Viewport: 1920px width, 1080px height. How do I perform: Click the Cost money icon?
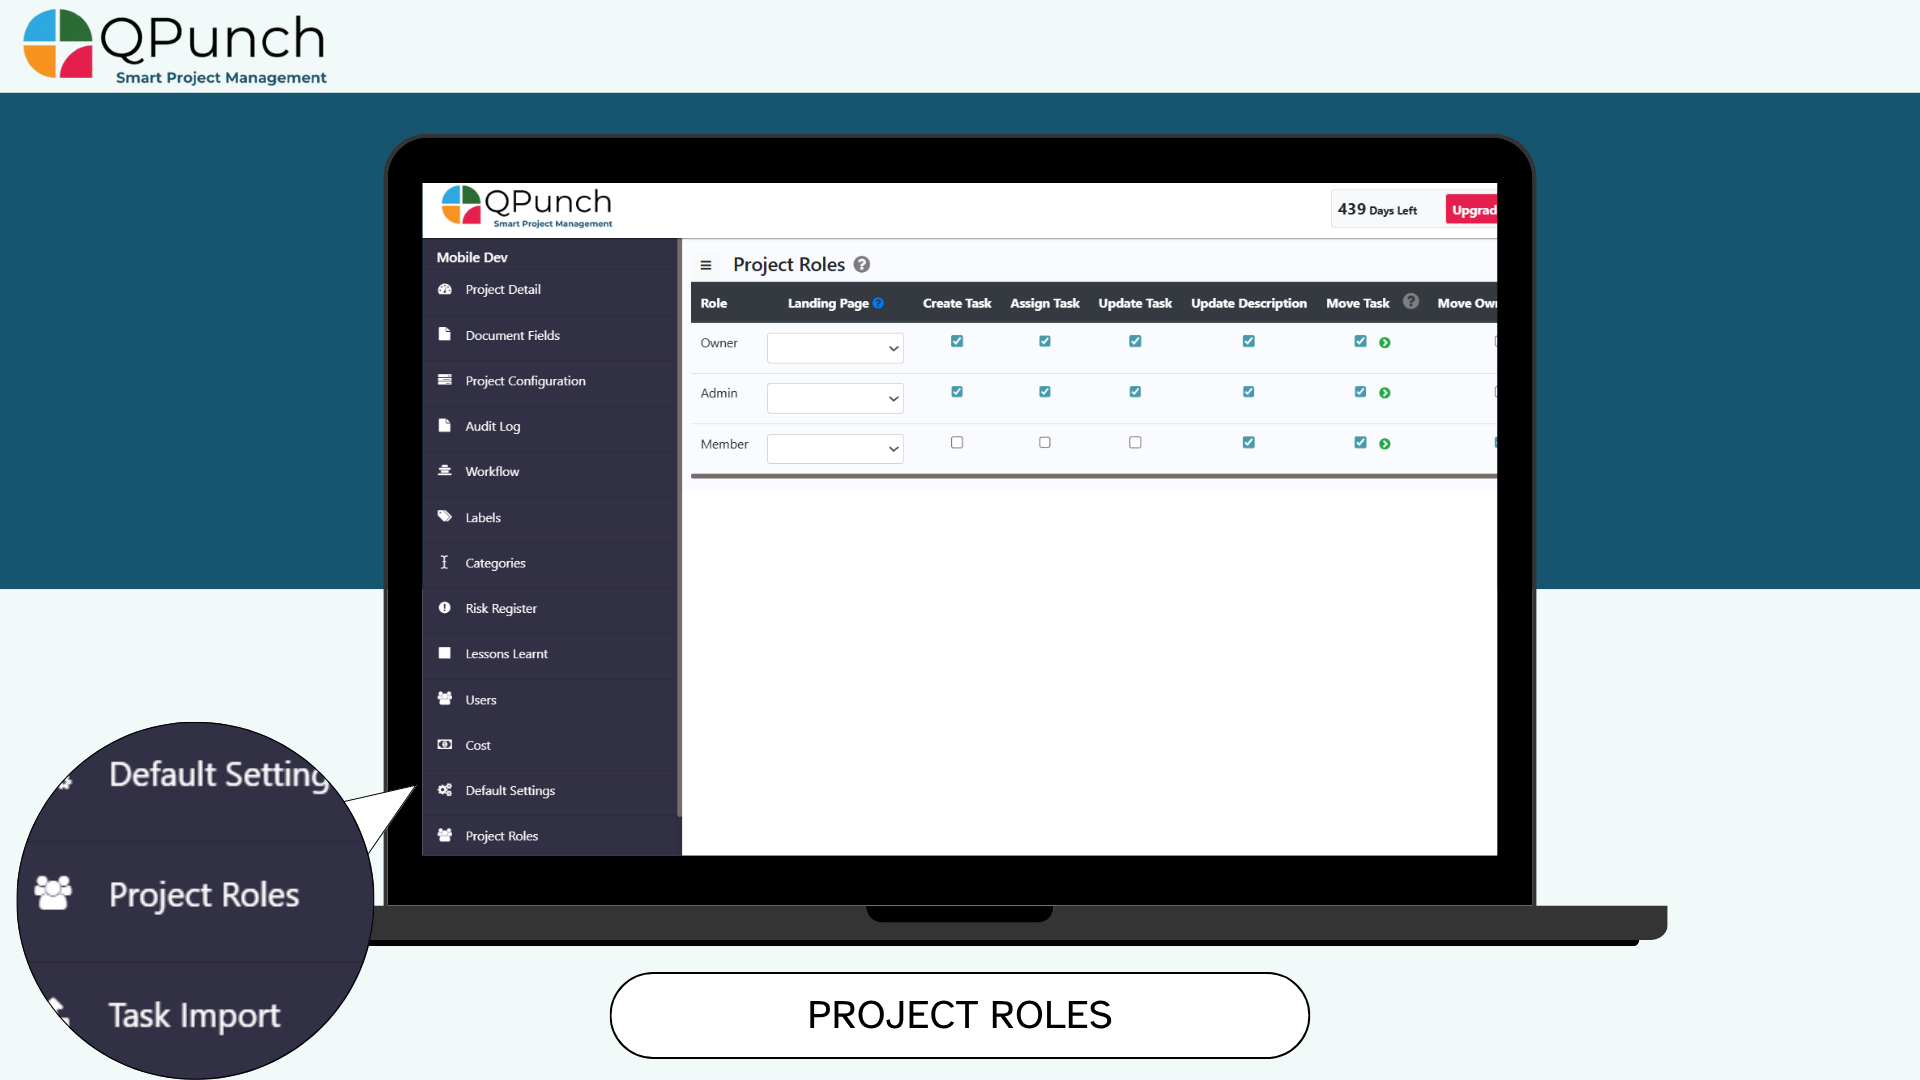tap(445, 744)
